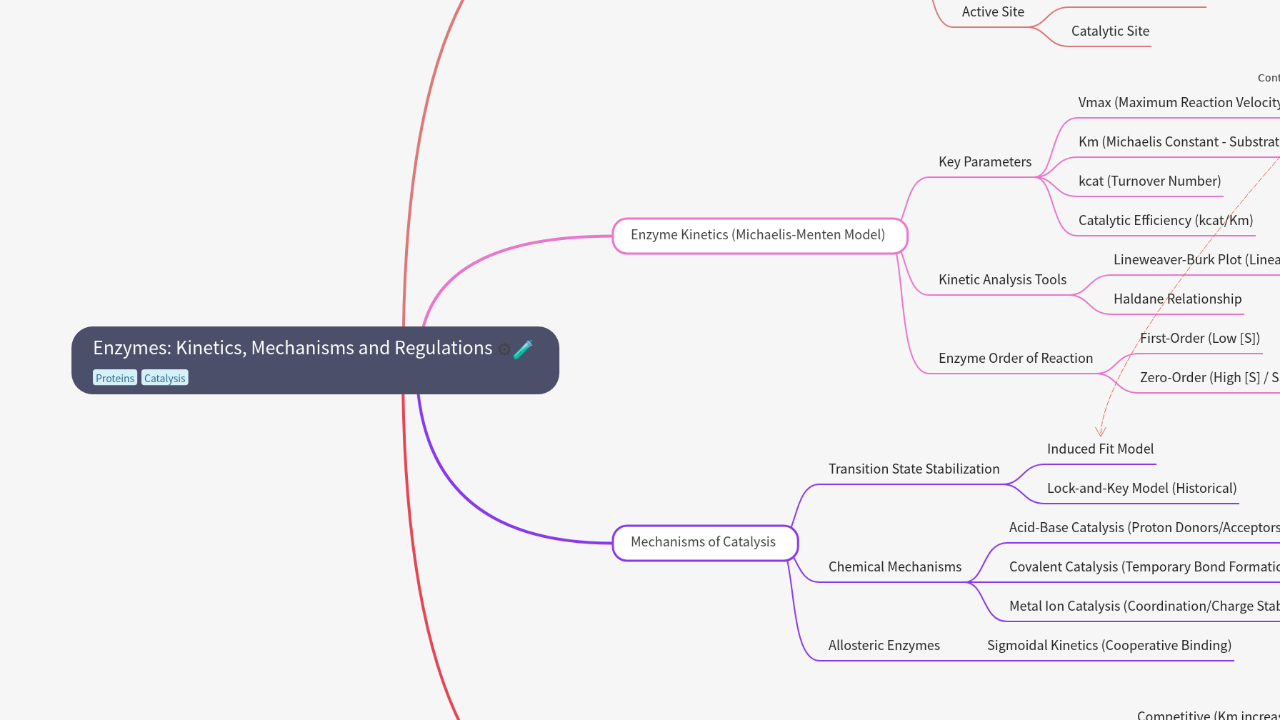Open the Kinetic Analysis Tools branch

click(1002, 280)
